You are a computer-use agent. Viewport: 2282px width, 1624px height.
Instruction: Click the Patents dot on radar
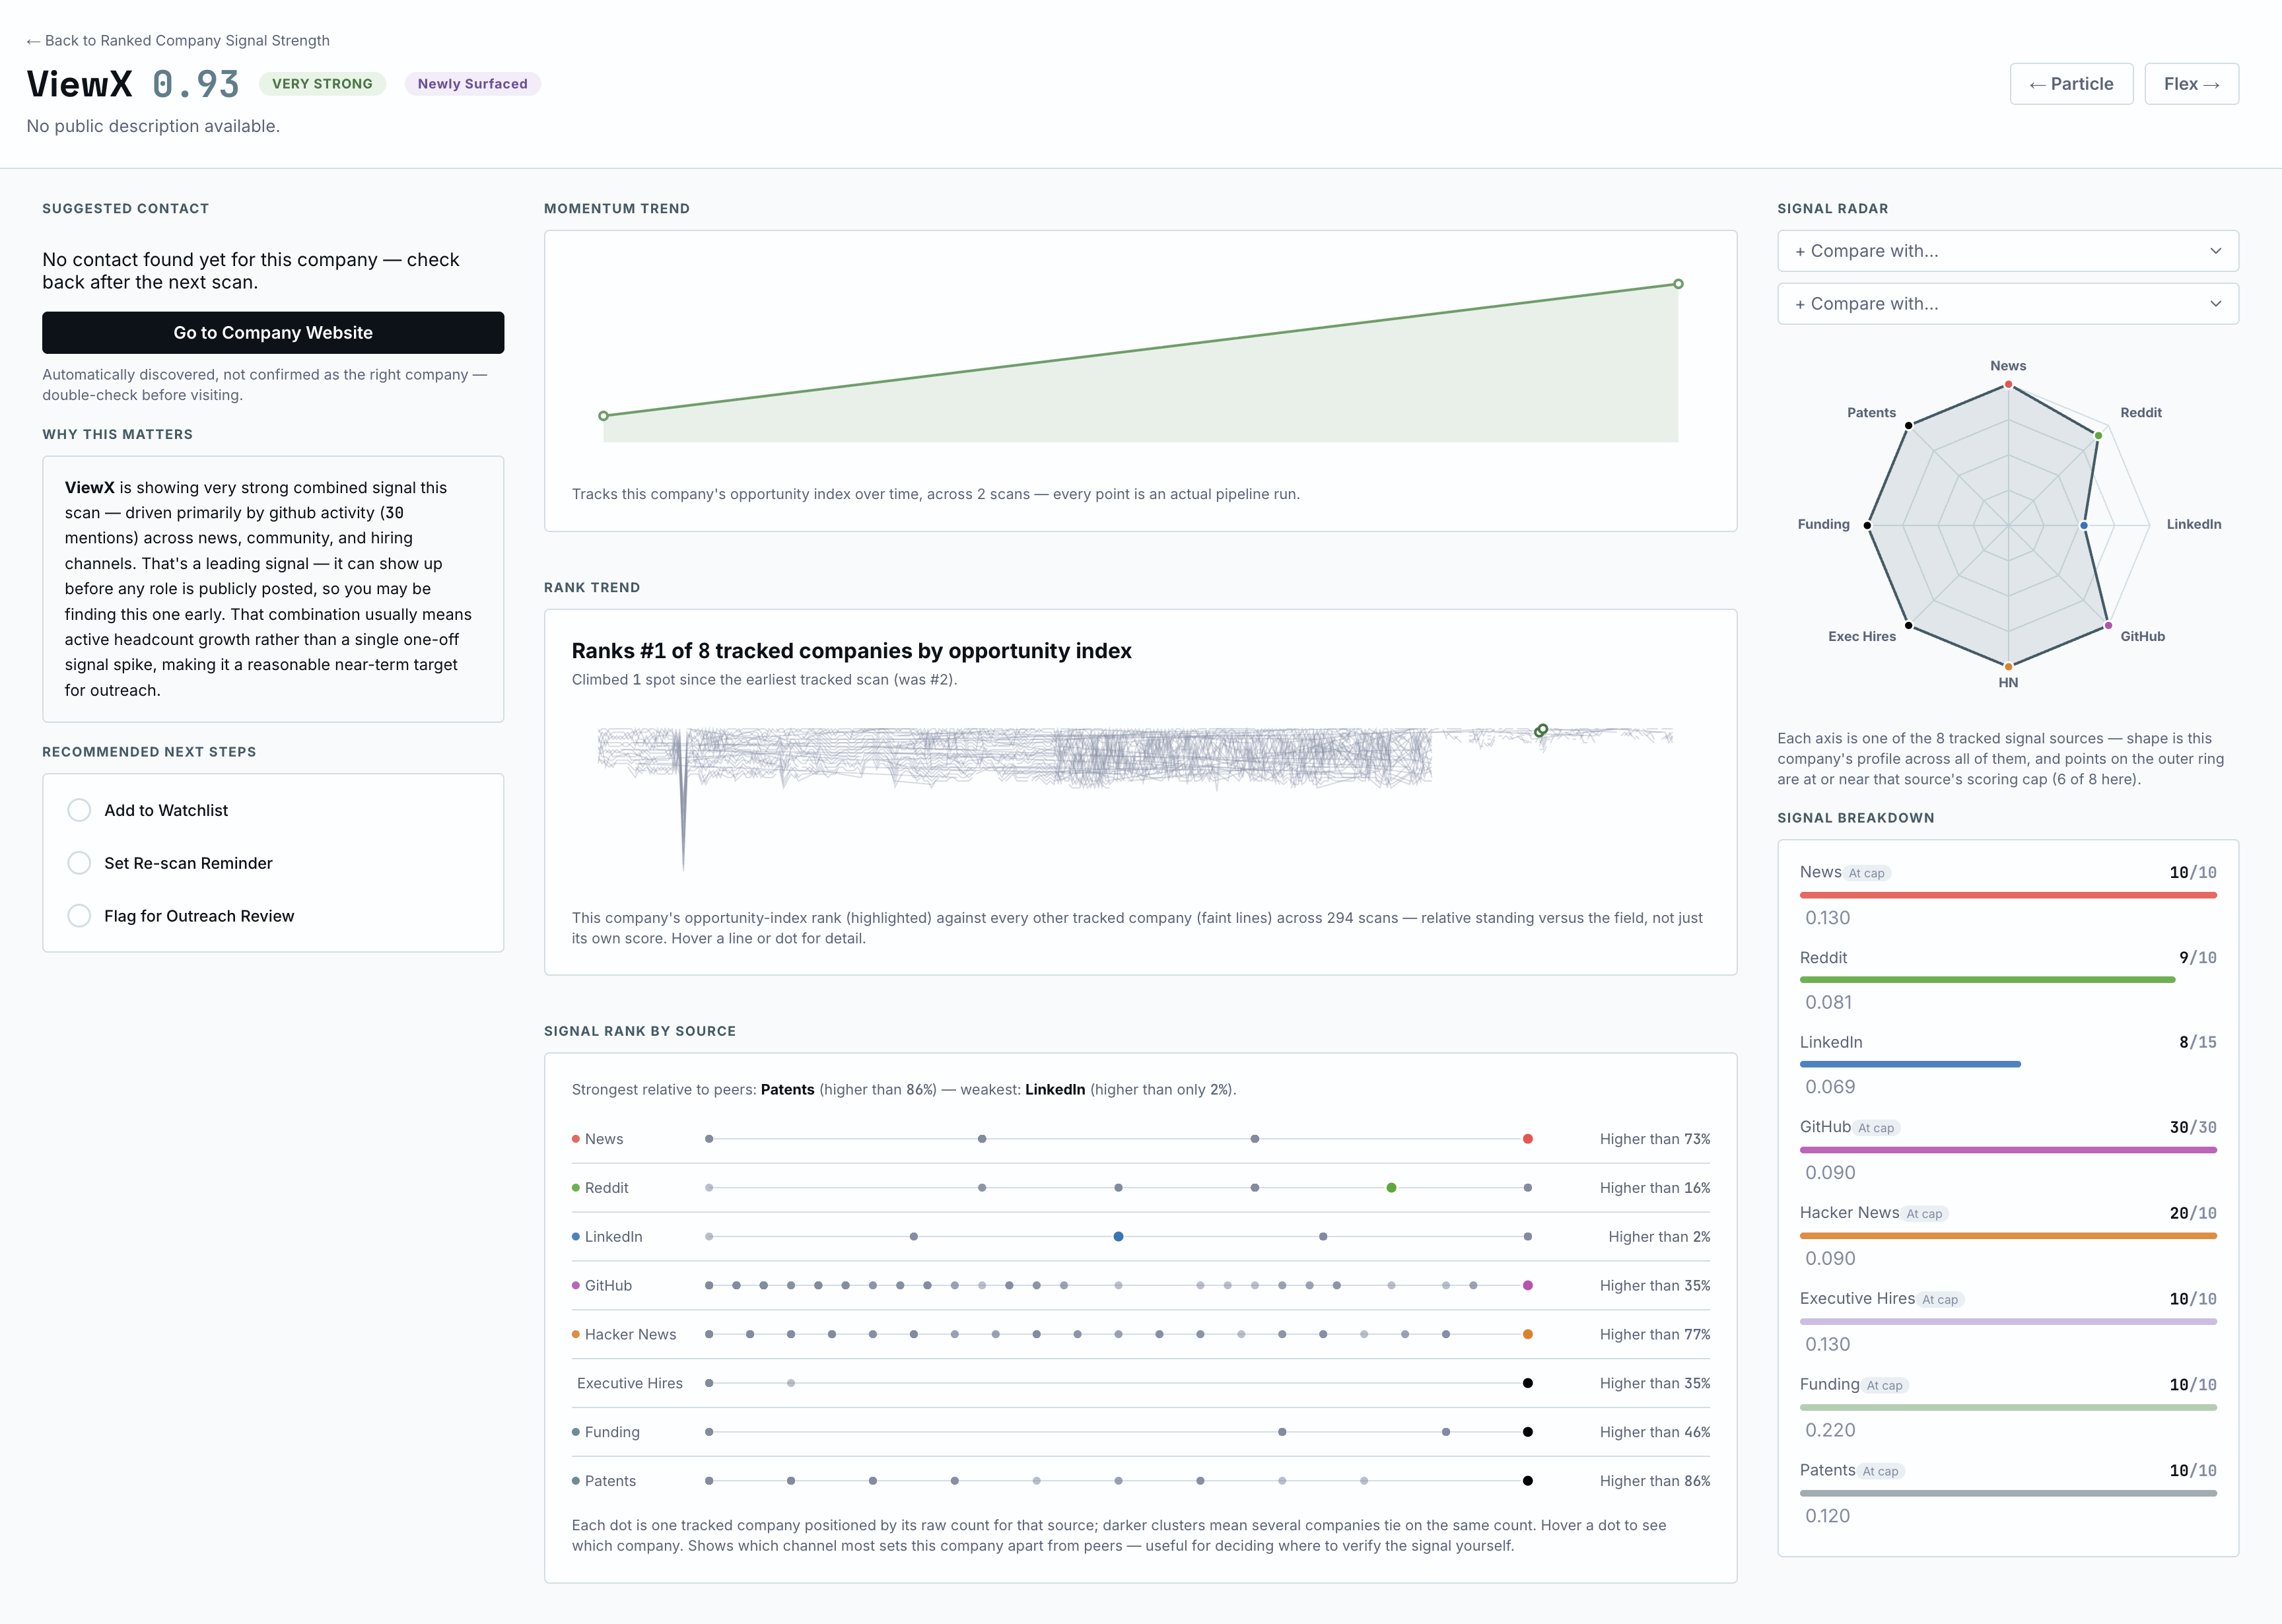[x=1908, y=425]
